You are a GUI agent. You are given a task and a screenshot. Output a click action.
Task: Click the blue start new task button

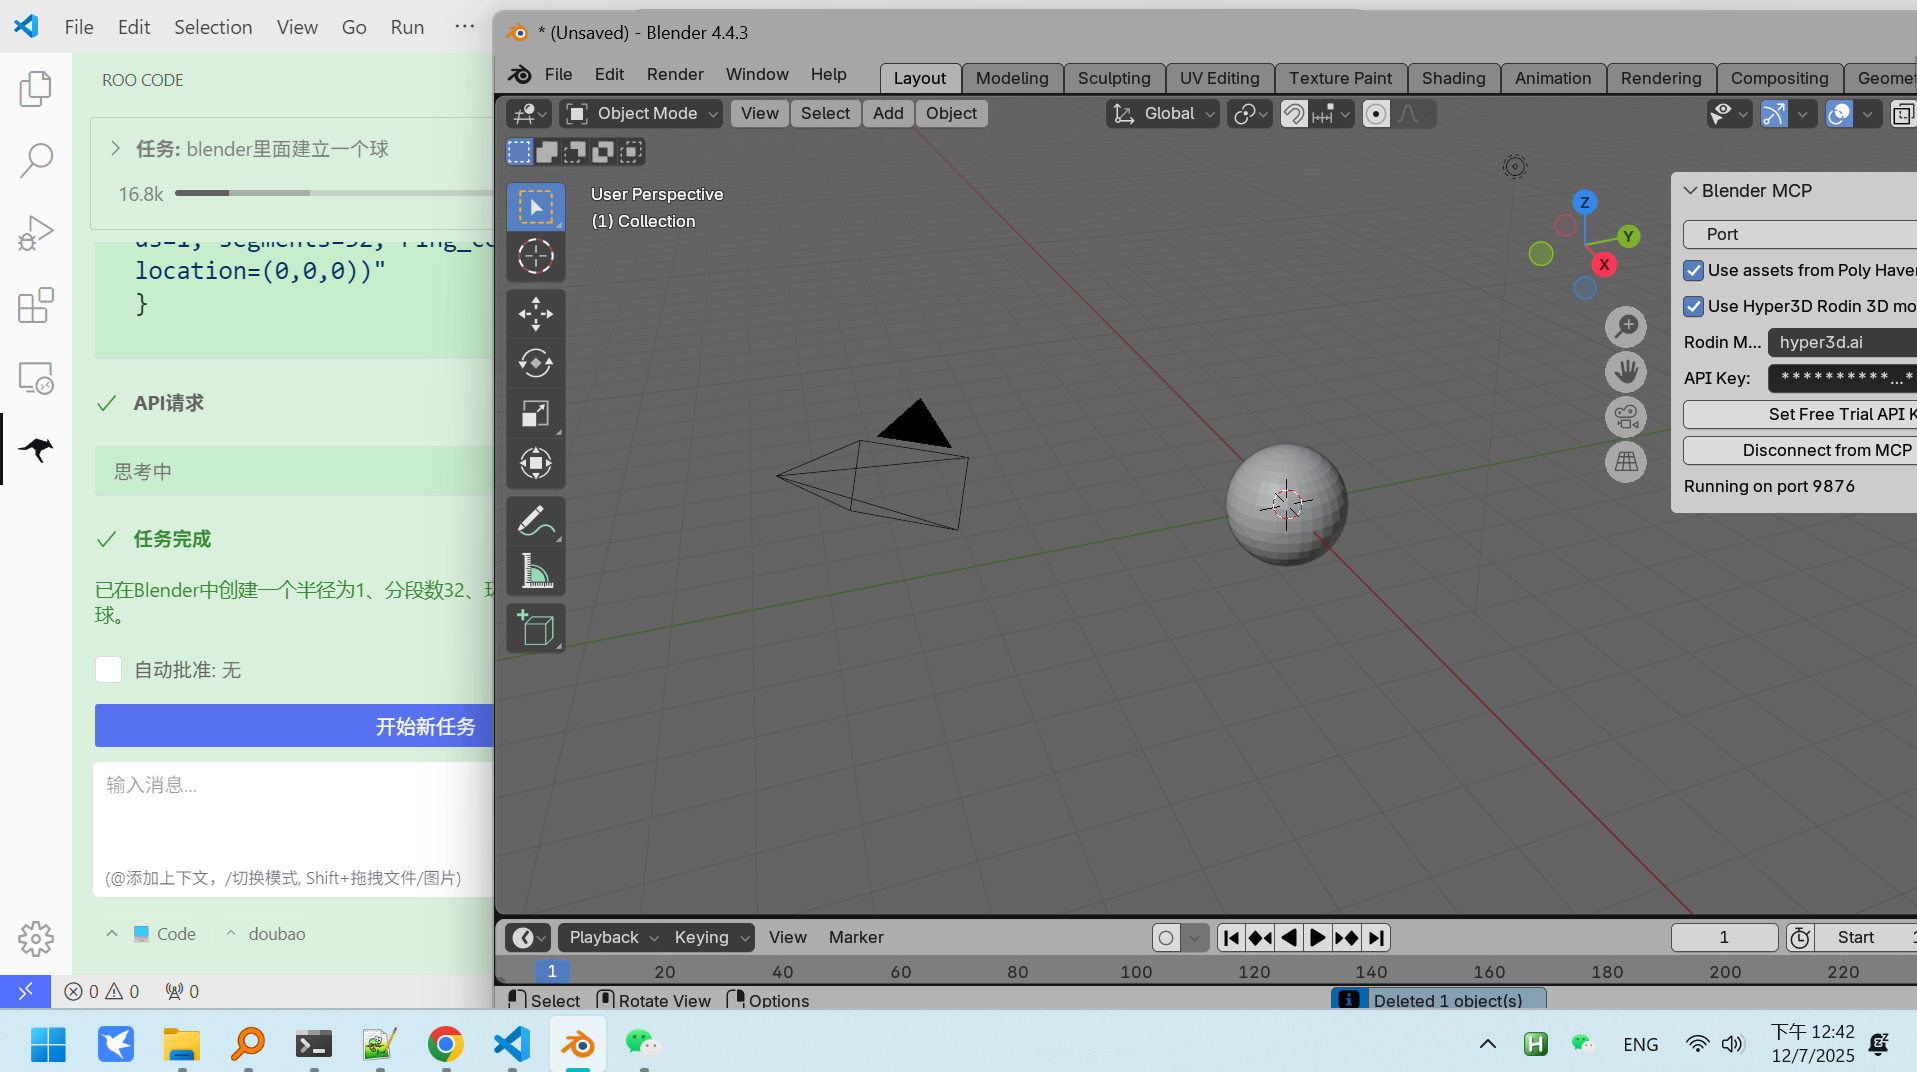click(295, 726)
